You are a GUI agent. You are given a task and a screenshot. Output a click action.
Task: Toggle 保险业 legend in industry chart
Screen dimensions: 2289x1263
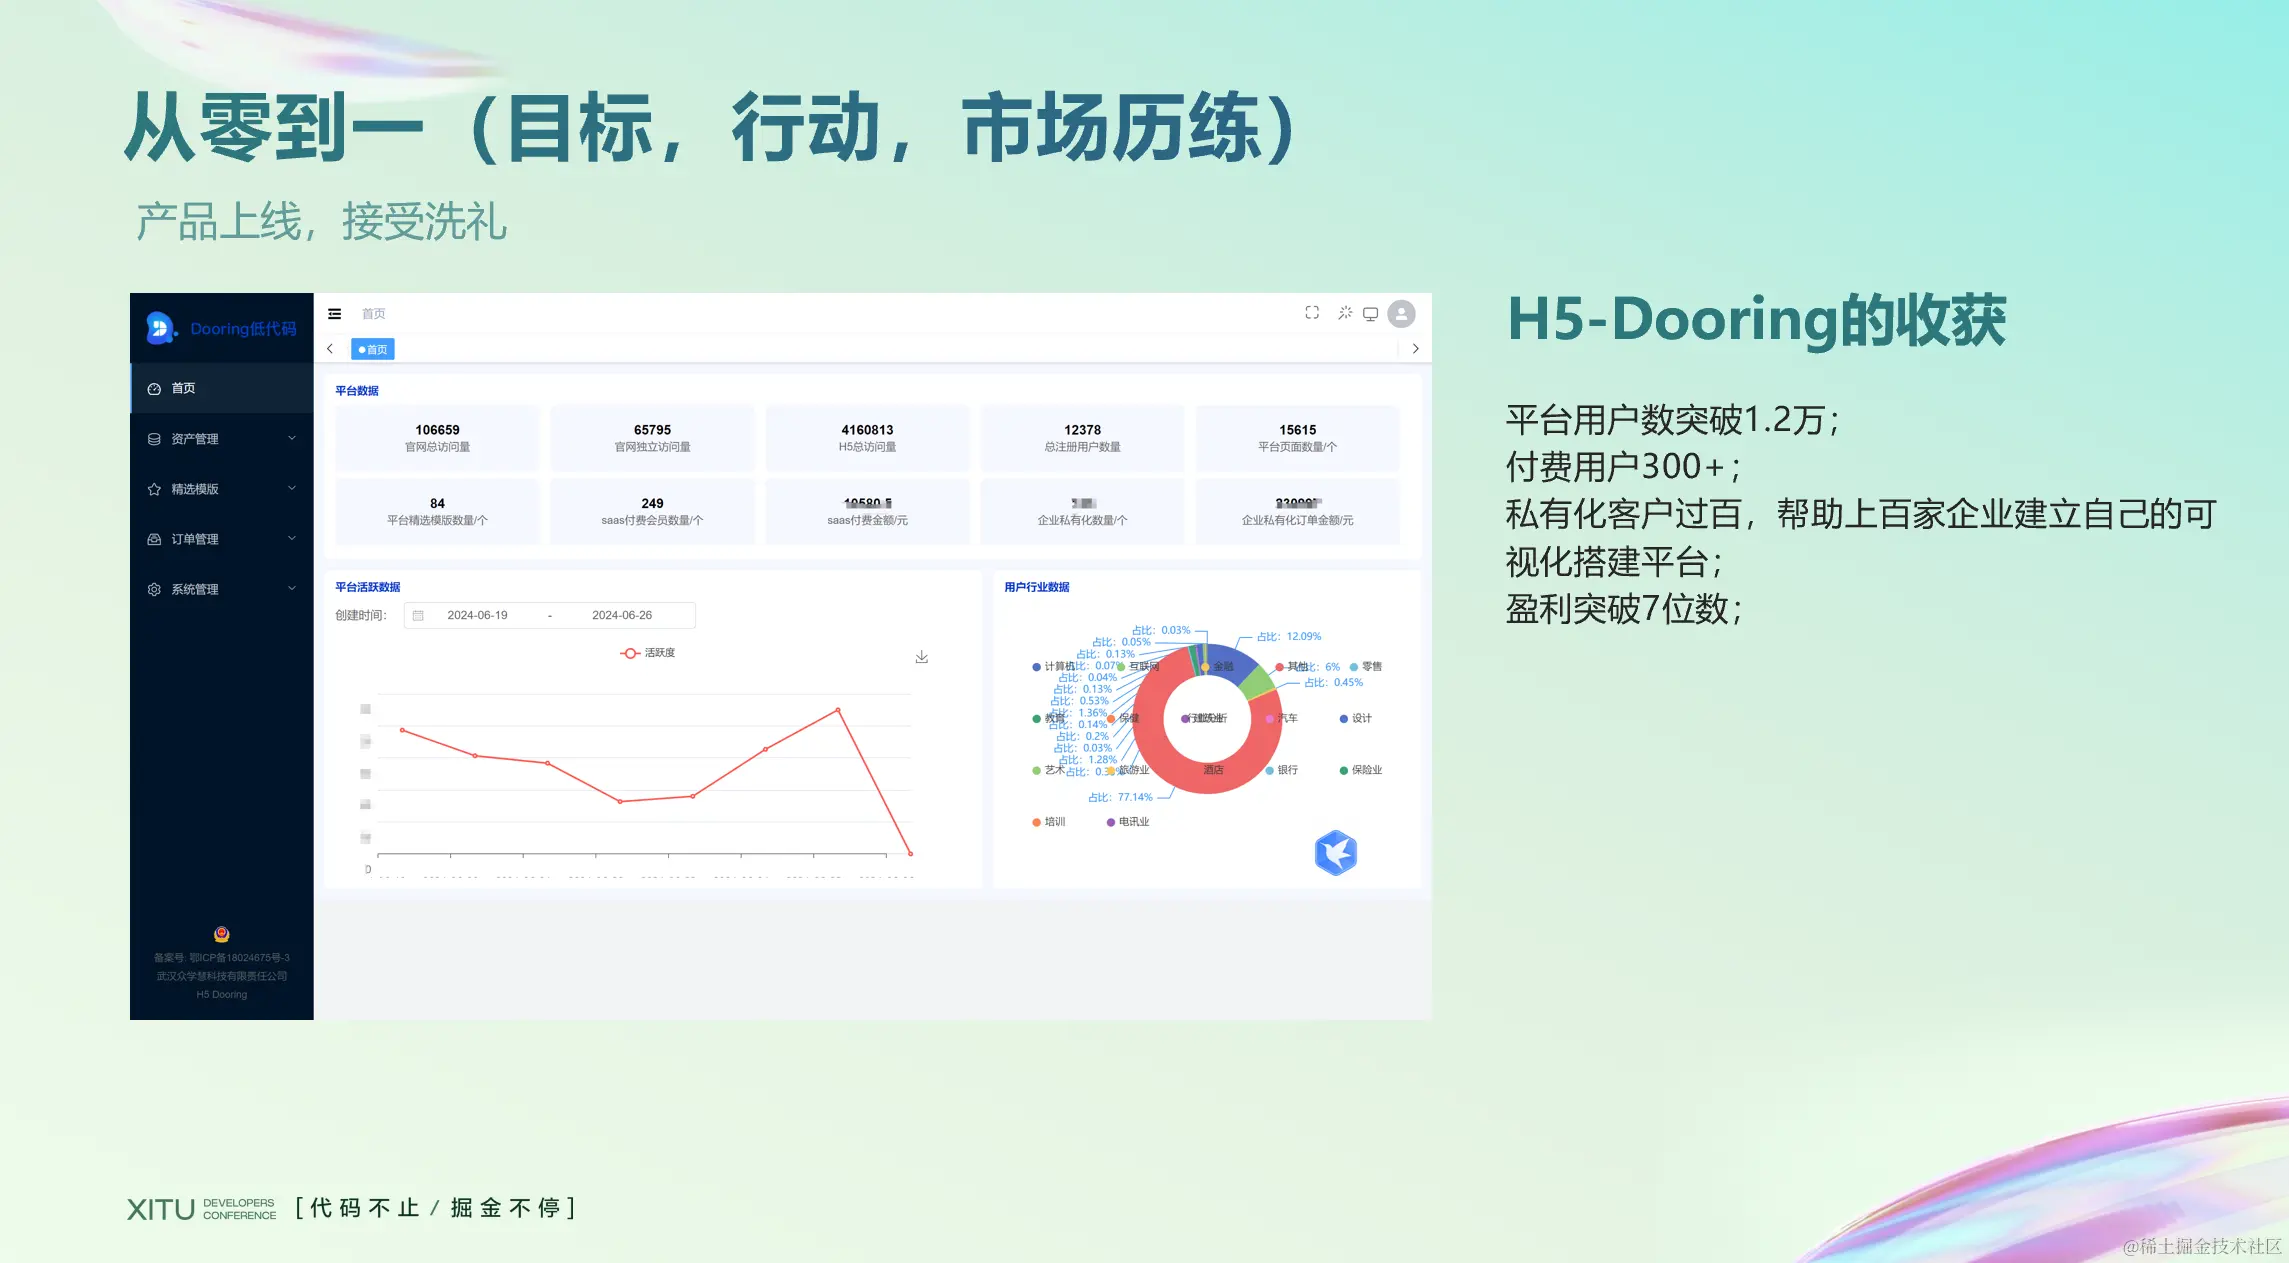[x=1361, y=770]
